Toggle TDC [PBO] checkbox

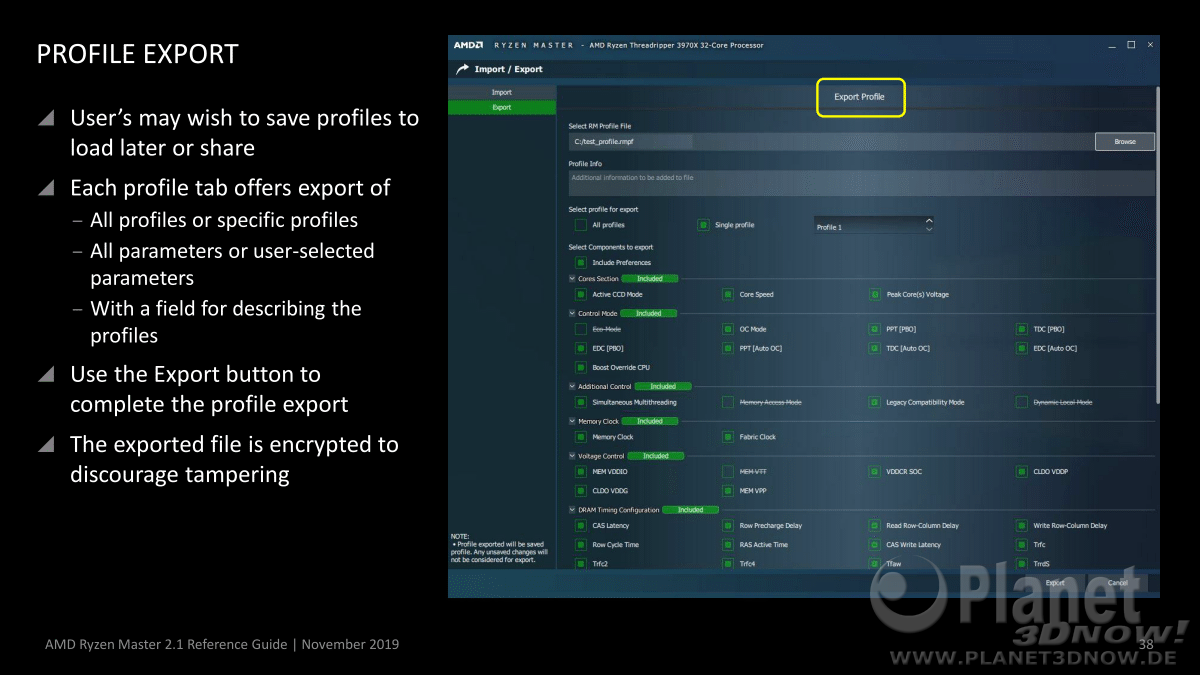[1022, 329]
